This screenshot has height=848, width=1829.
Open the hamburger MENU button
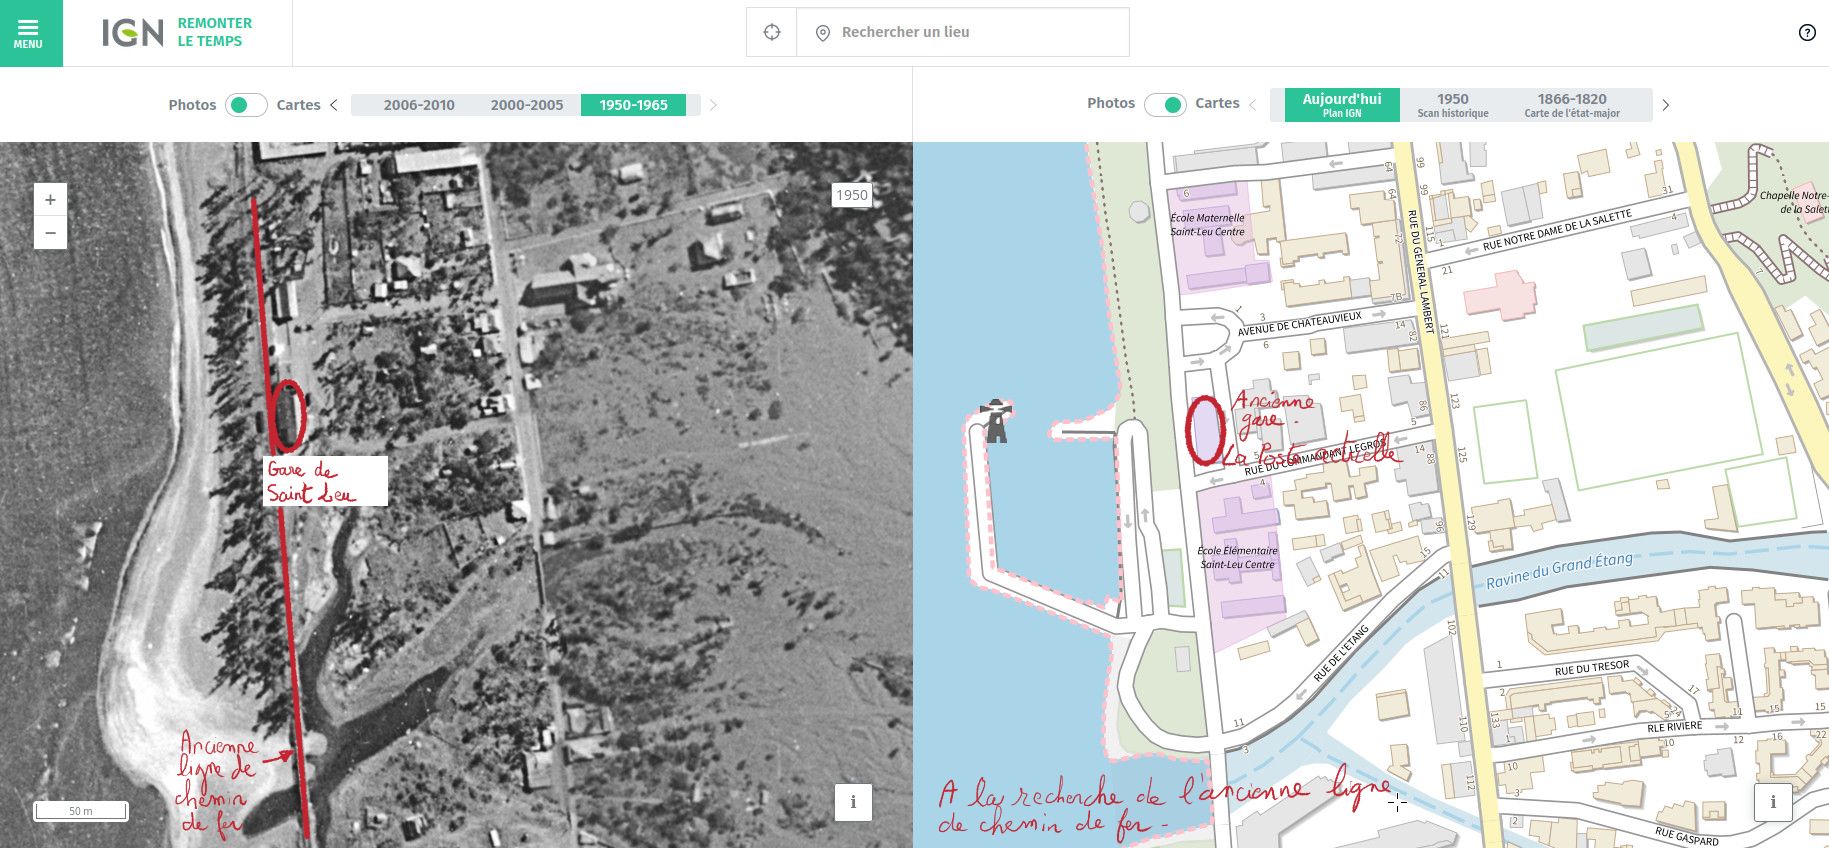[30, 33]
